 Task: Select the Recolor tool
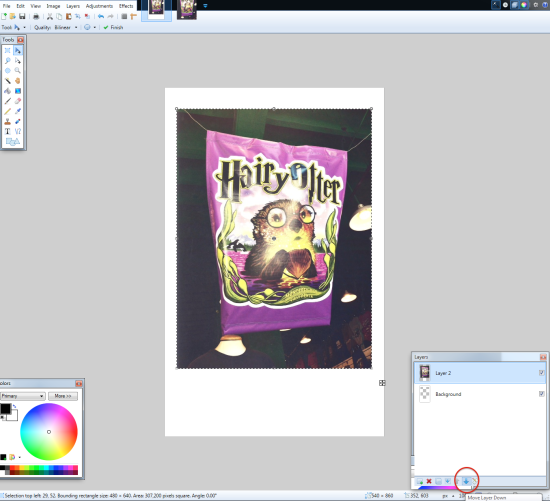pyautogui.click(x=18, y=121)
